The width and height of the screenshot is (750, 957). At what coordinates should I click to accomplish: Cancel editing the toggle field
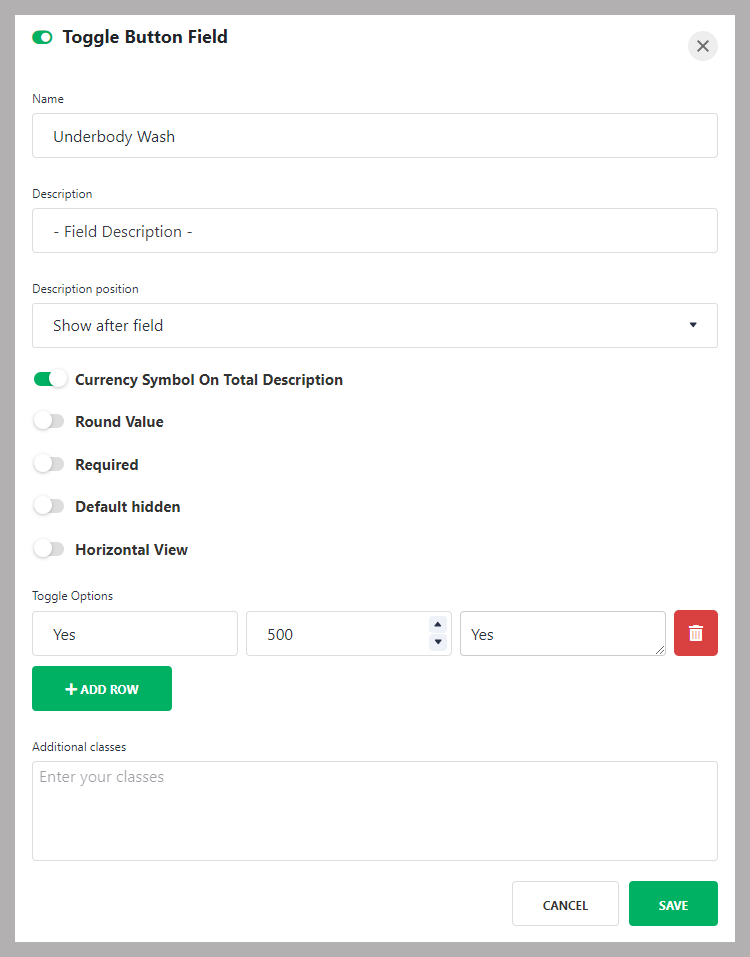click(x=565, y=904)
